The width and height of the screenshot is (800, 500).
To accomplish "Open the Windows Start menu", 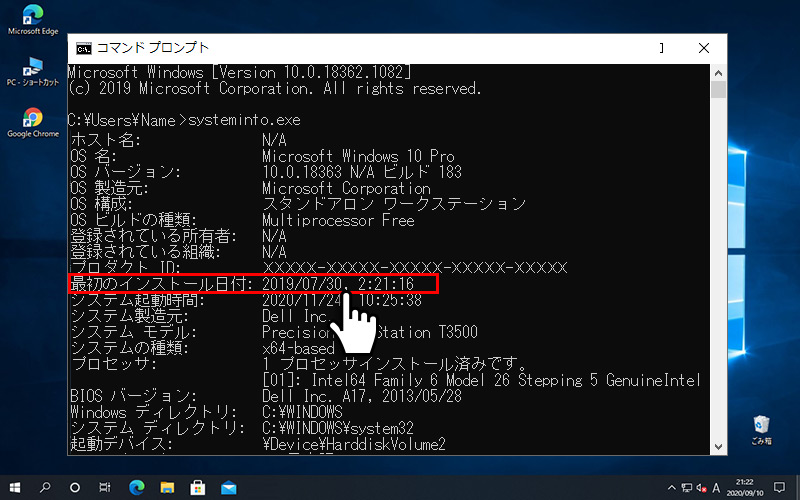I will click(15, 487).
